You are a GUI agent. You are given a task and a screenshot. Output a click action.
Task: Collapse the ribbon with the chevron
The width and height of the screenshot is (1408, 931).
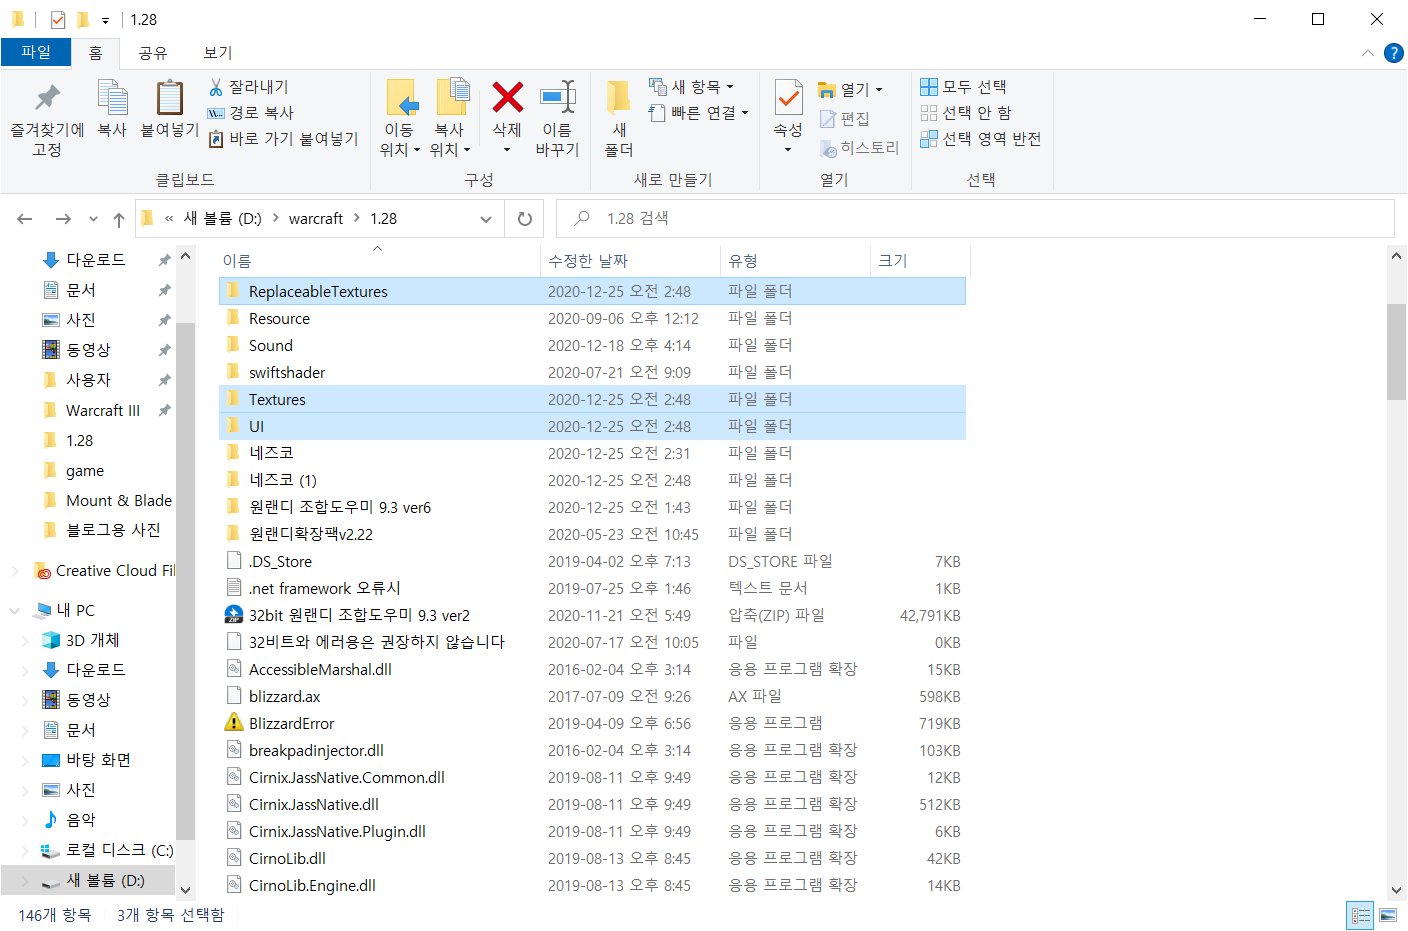coord(1367,53)
